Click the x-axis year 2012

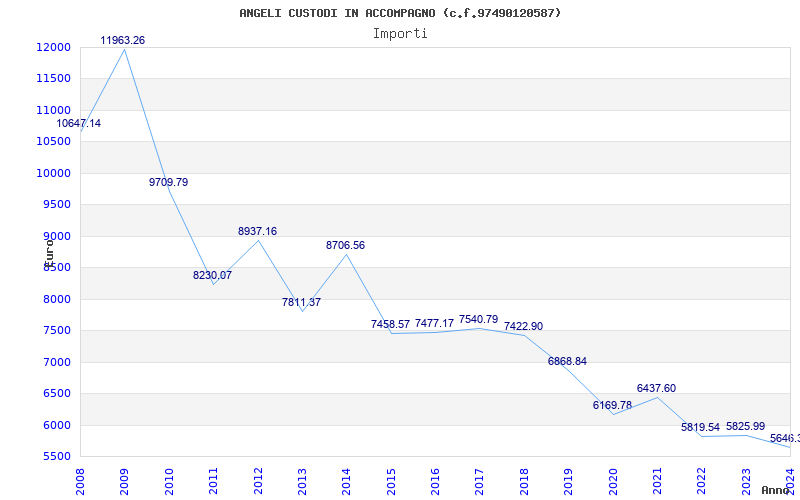tap(258, 481)
